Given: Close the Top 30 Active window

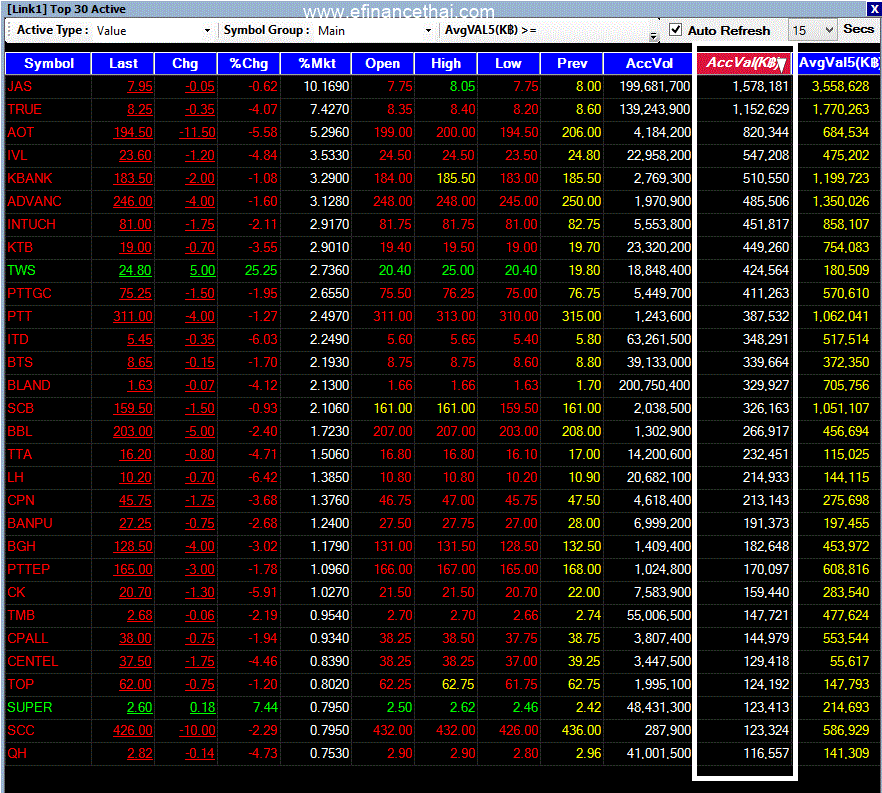Looking at the screenshot, I should 874,8.
